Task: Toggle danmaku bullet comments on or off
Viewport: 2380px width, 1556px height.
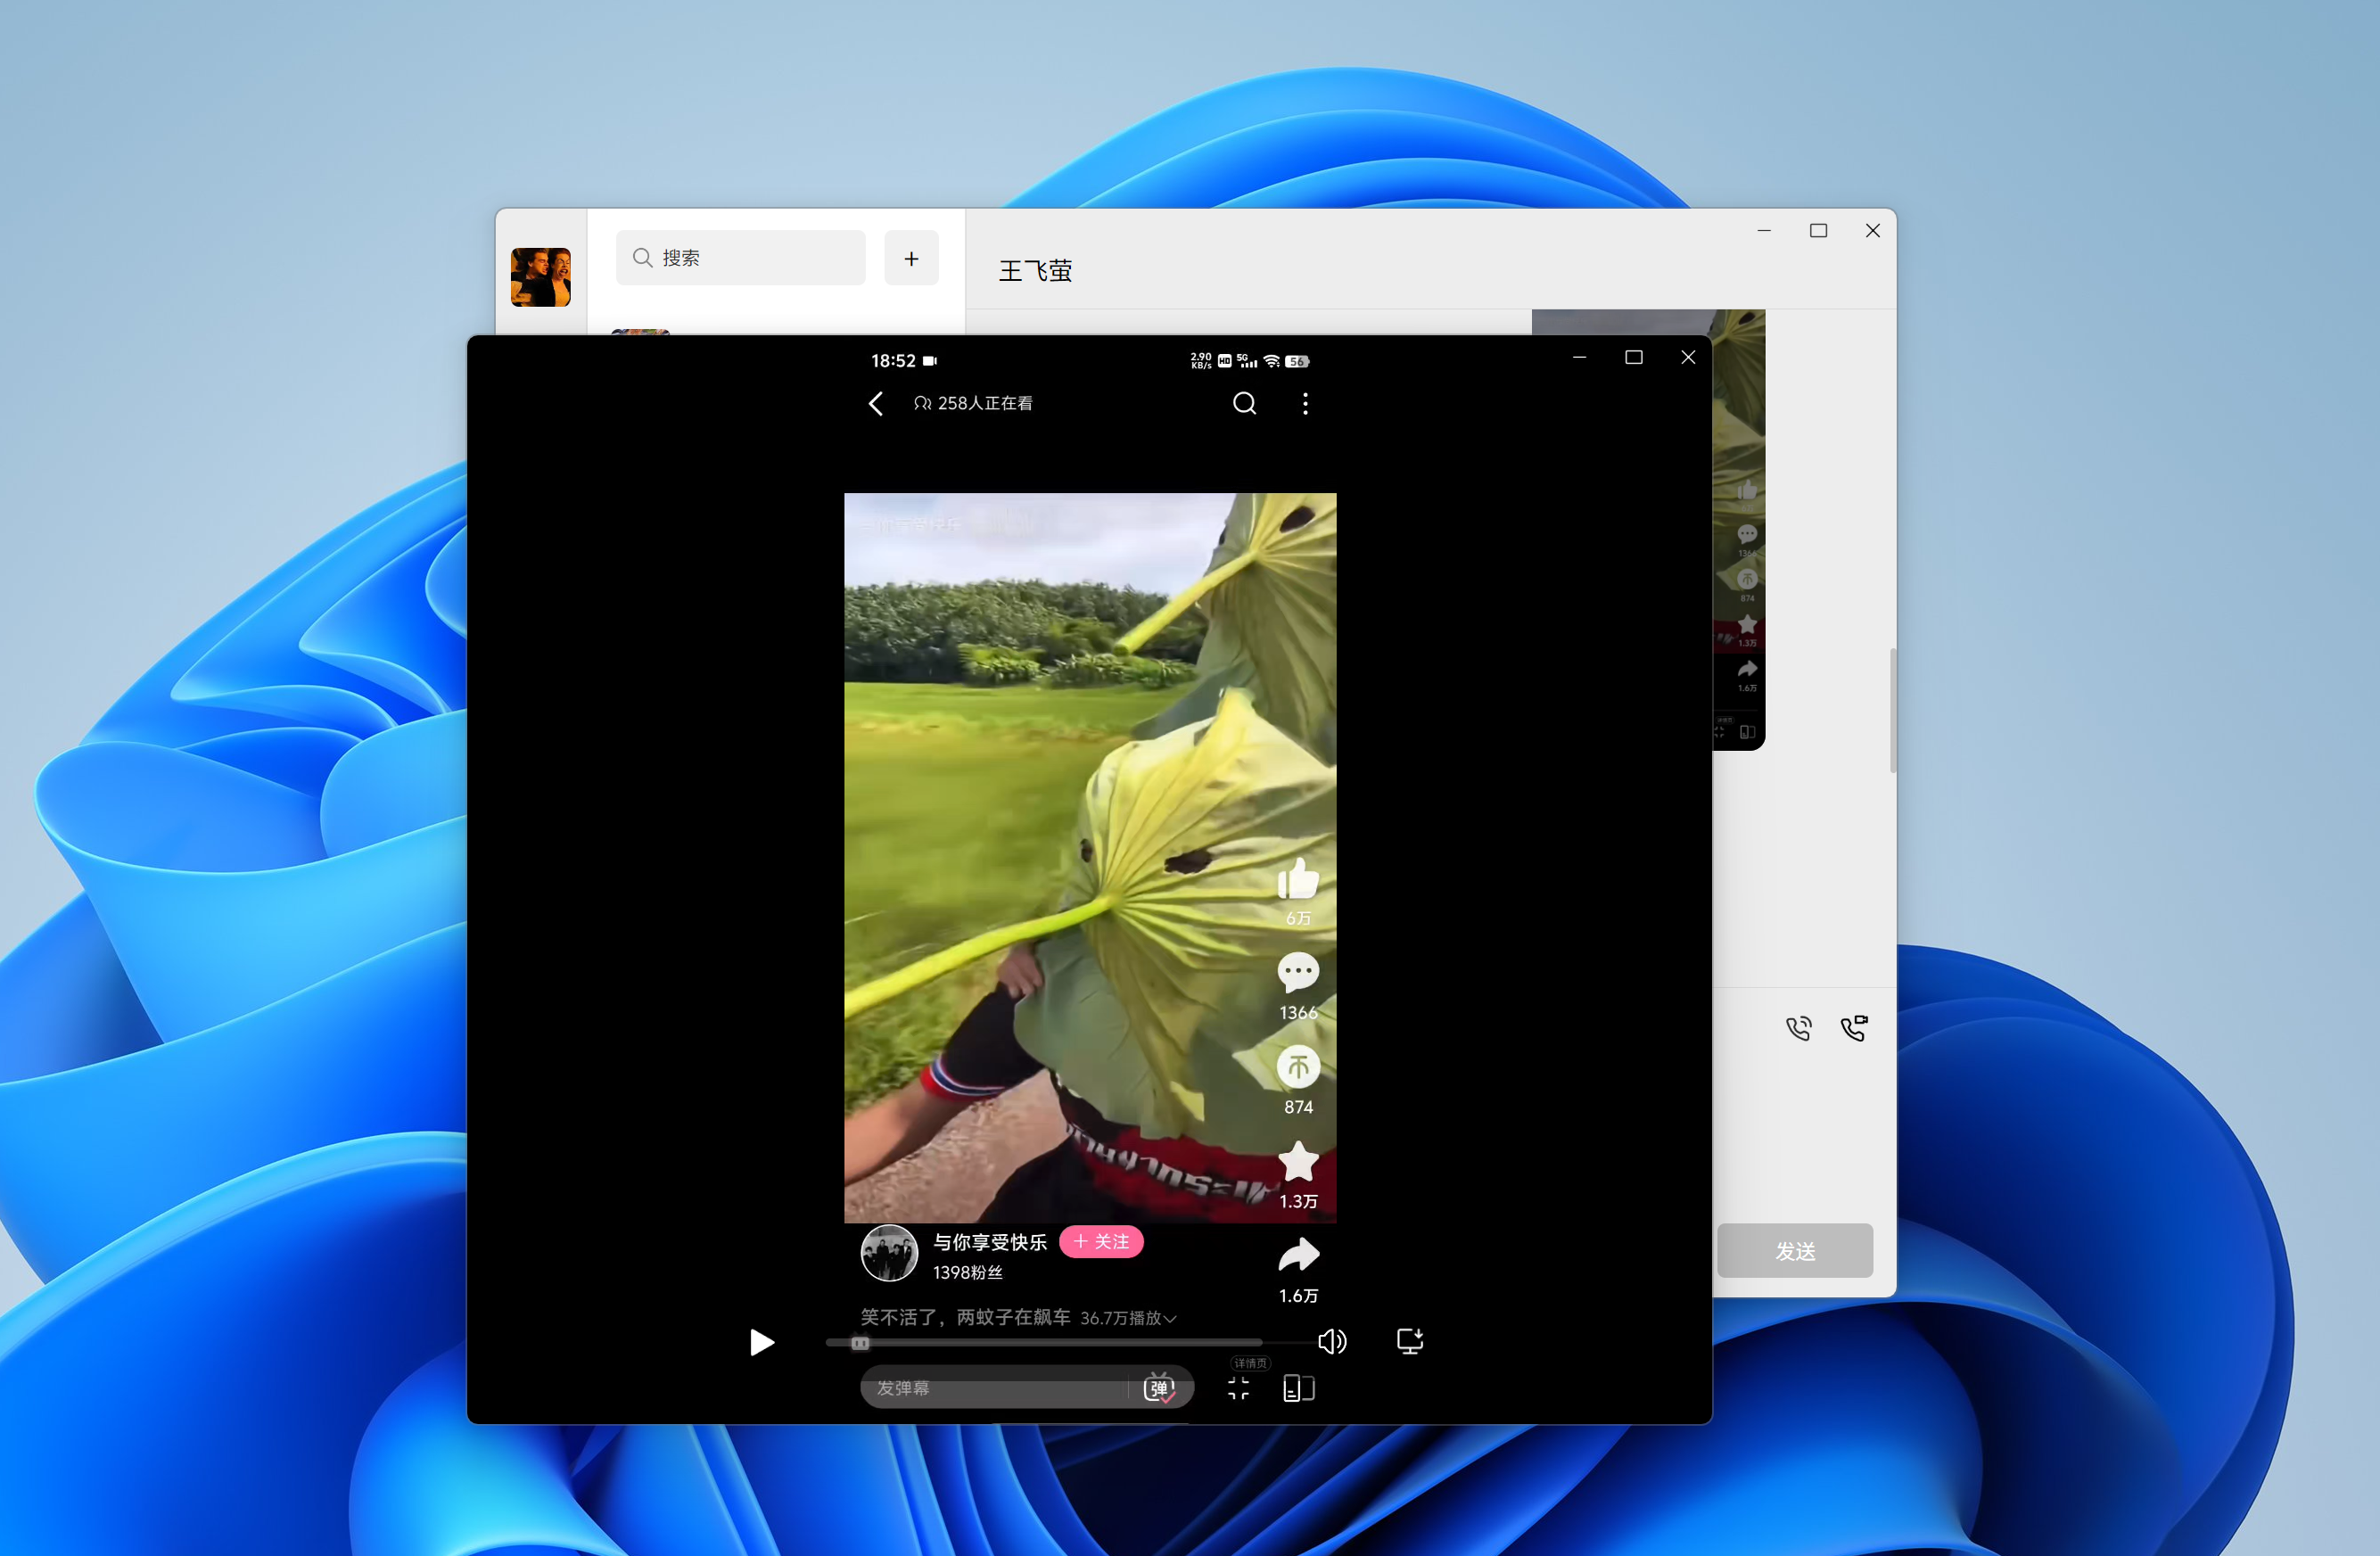Action: point(1159,1388)
